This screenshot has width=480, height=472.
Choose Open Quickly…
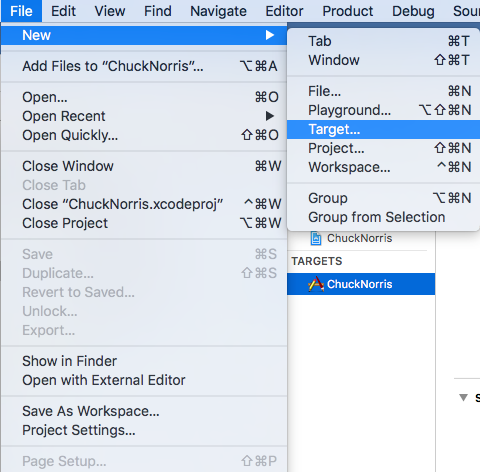pos(144,135)
